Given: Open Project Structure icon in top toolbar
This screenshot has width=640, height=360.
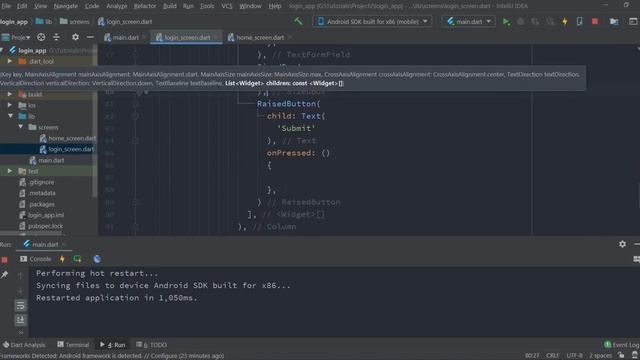Looking at the screenshot, I should pos(614,22).
